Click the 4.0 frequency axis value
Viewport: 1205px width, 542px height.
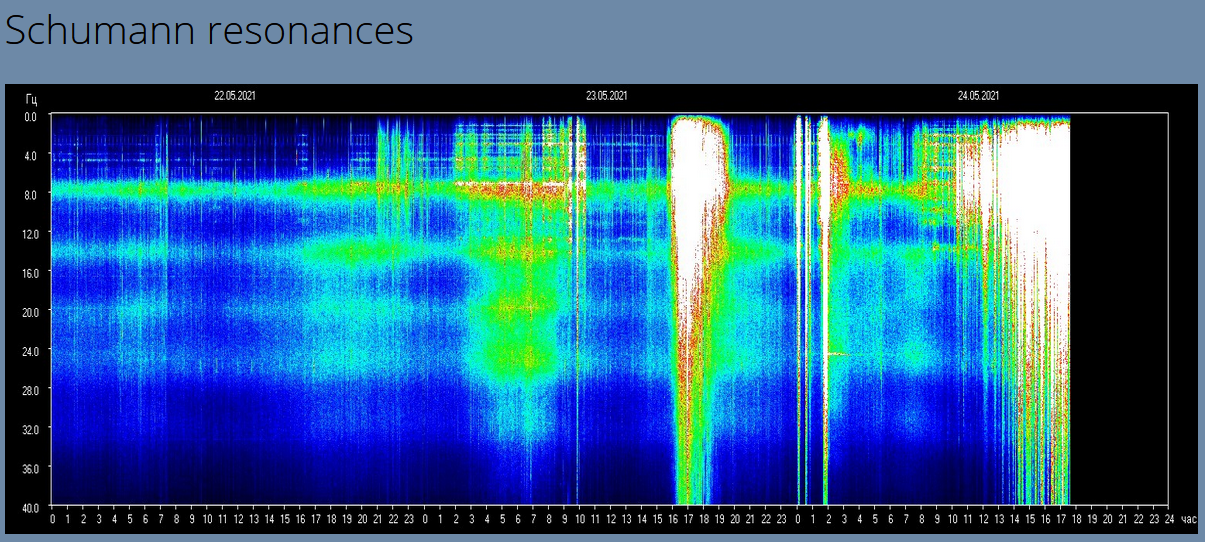[30, 155]
